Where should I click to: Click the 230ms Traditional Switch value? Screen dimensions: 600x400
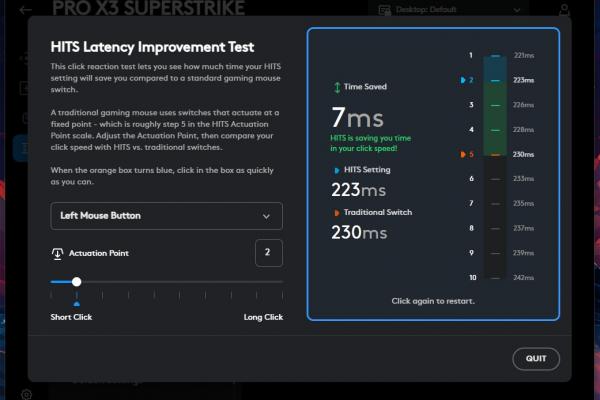point(359,232)
